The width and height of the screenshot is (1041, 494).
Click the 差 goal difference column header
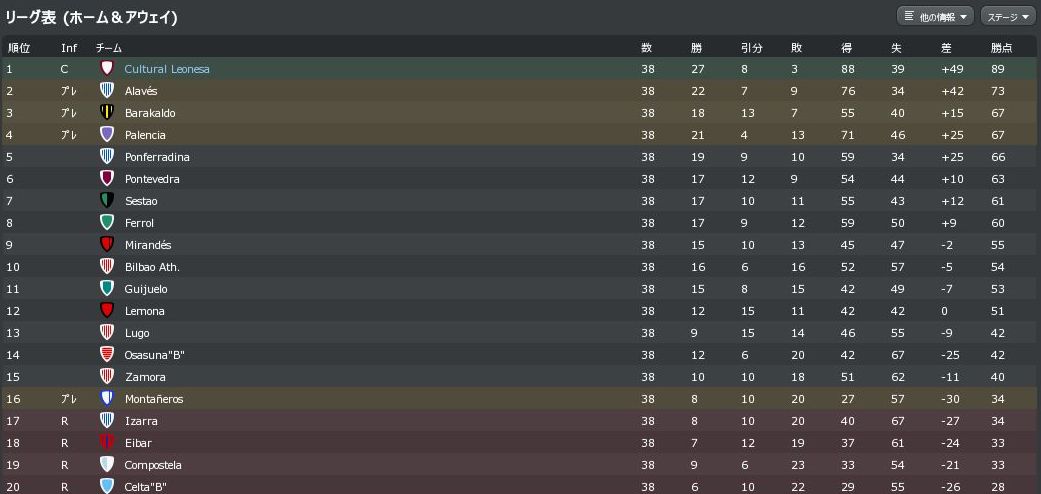pyautogui.click(x=946, y=48)
